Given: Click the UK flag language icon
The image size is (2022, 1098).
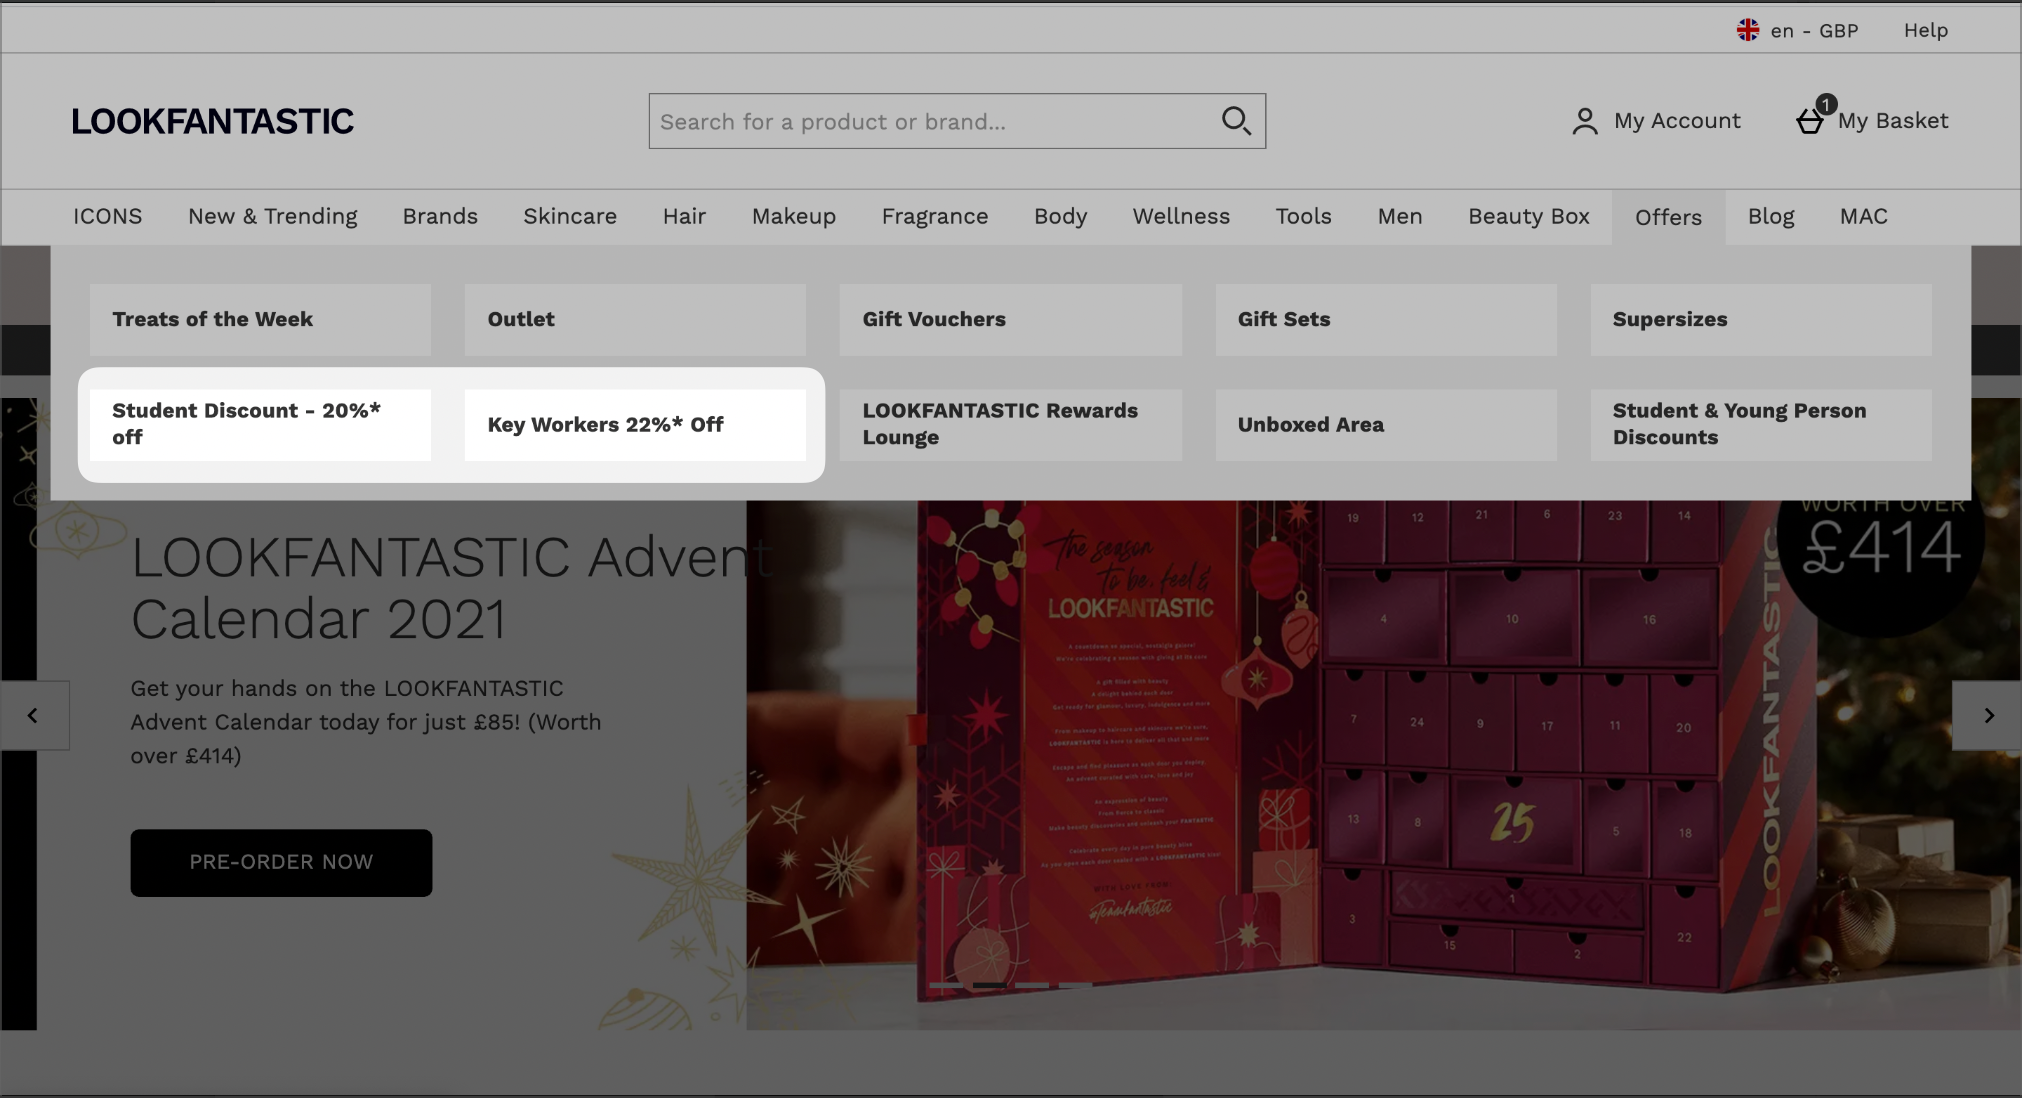Looking at the screenshot, I should tap(1747, 30).
